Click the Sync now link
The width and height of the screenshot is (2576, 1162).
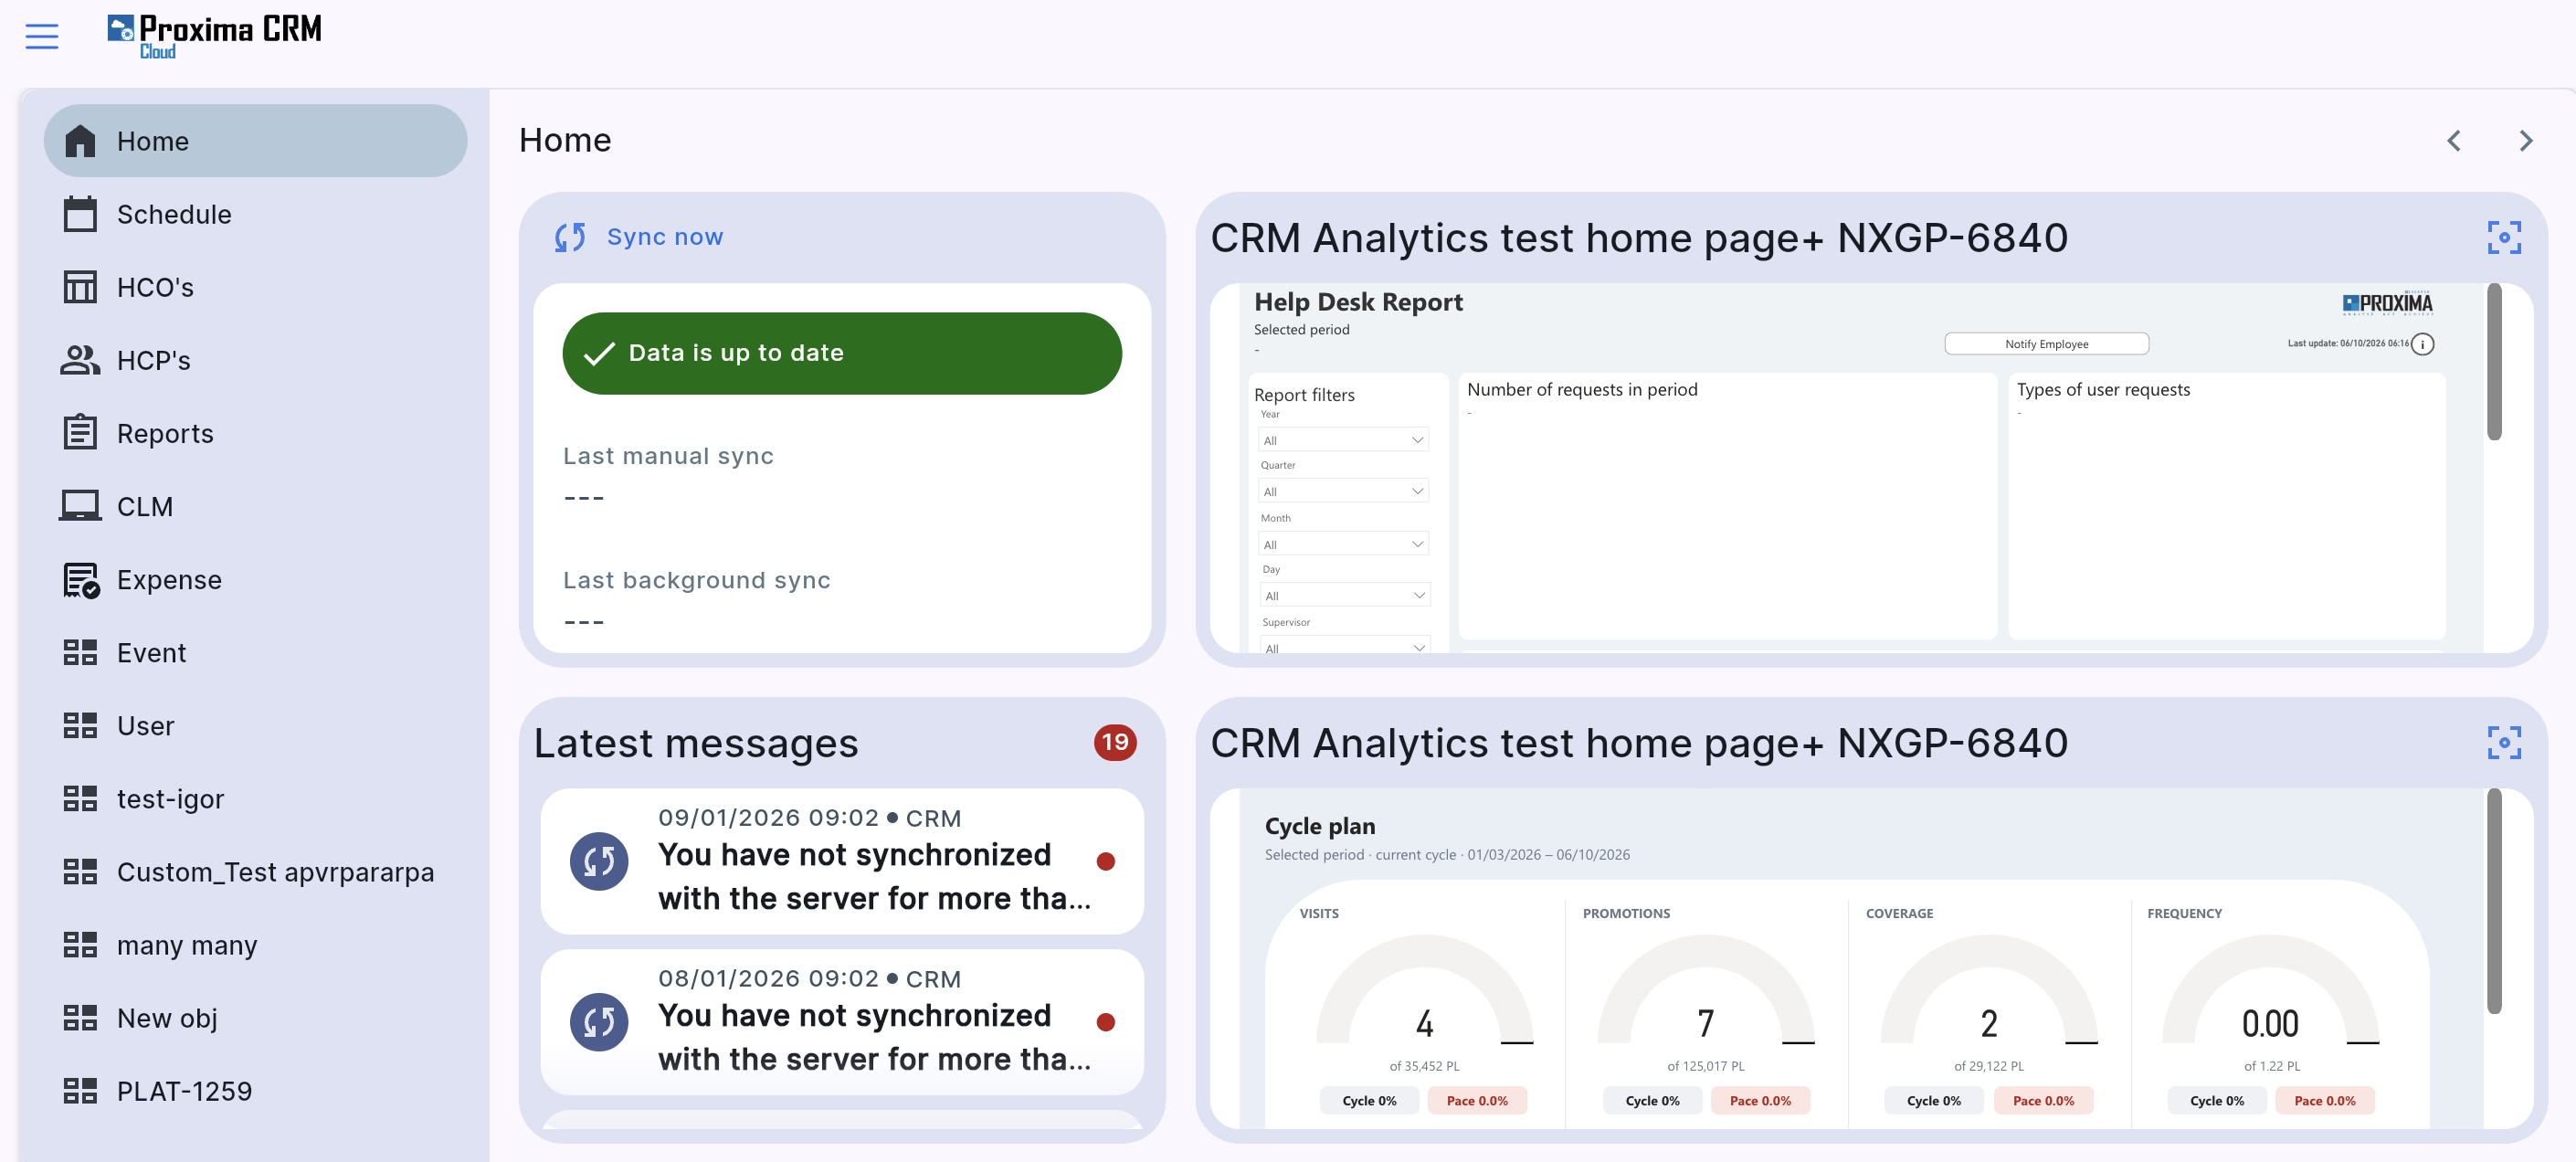(665, 237)
